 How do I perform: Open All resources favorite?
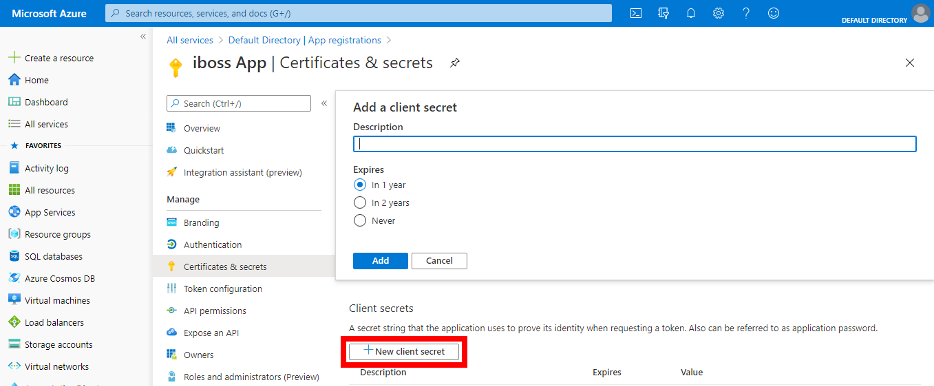tap(42, 190)
